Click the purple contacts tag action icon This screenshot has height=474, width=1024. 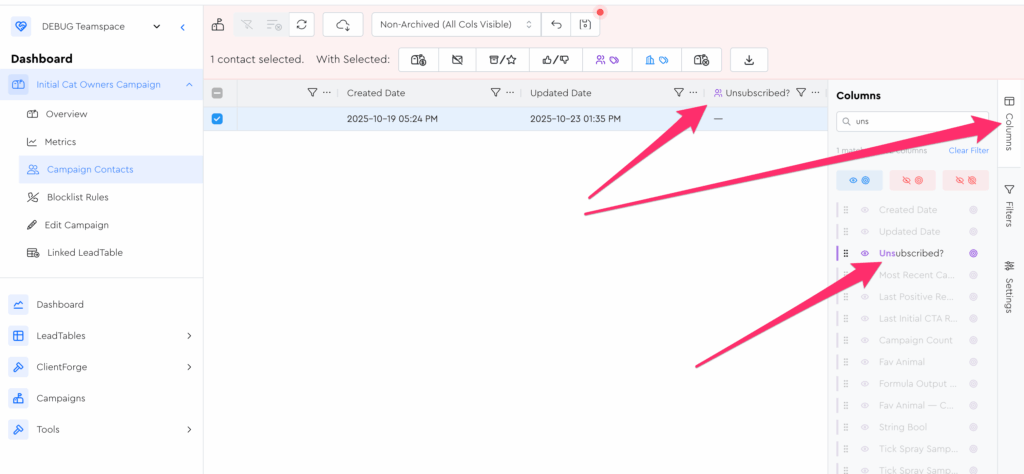click(607, 60)
